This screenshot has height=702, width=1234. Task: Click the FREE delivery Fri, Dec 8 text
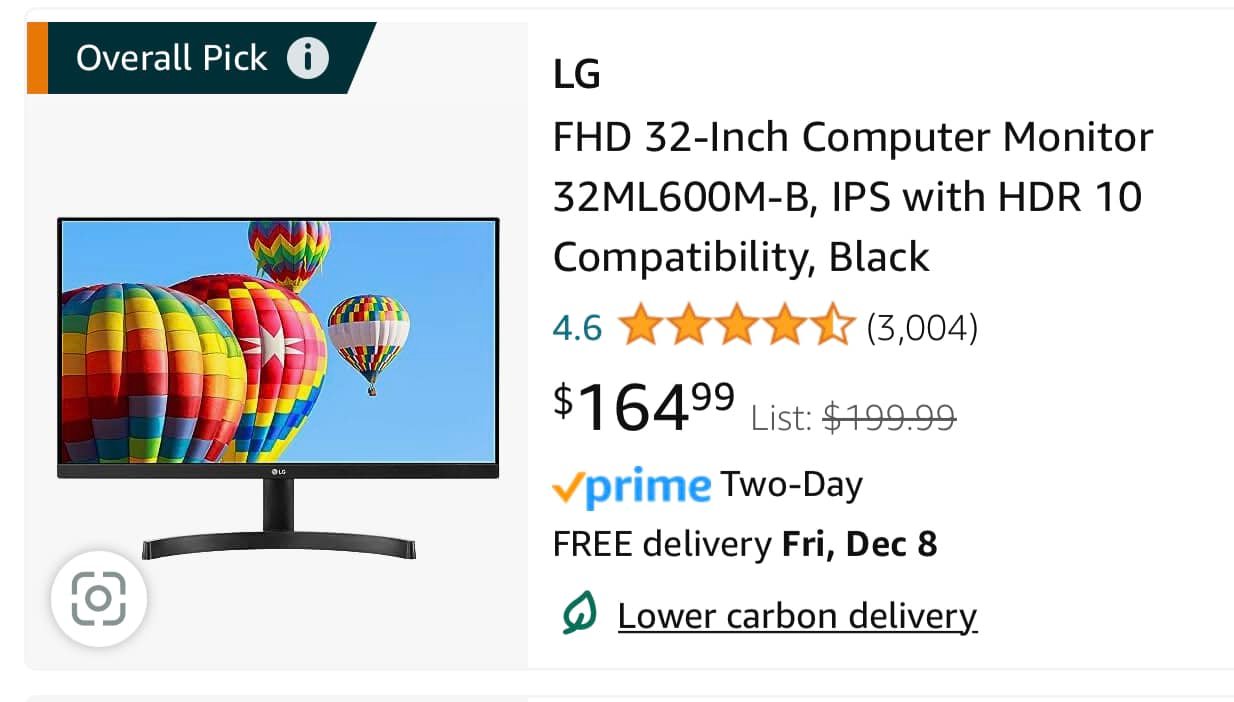coord(745,545)
